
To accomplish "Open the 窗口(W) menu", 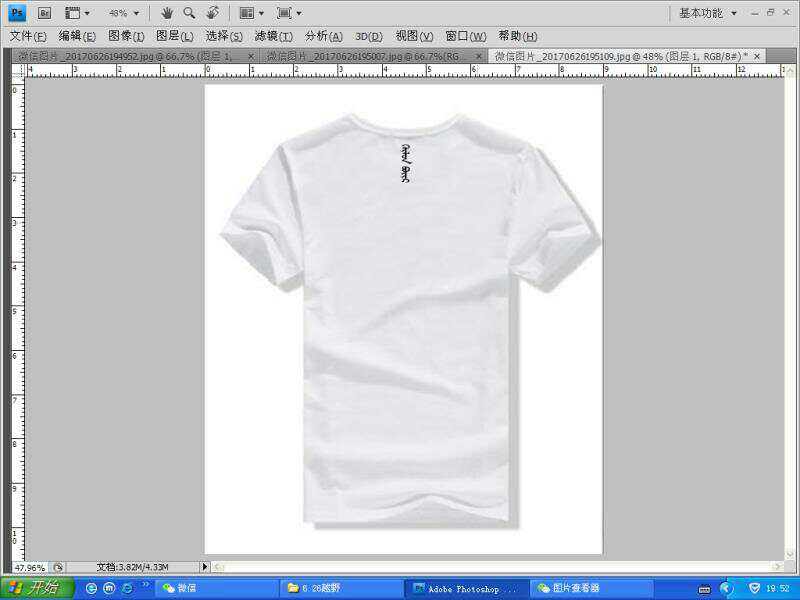I will tap(466, 36).
